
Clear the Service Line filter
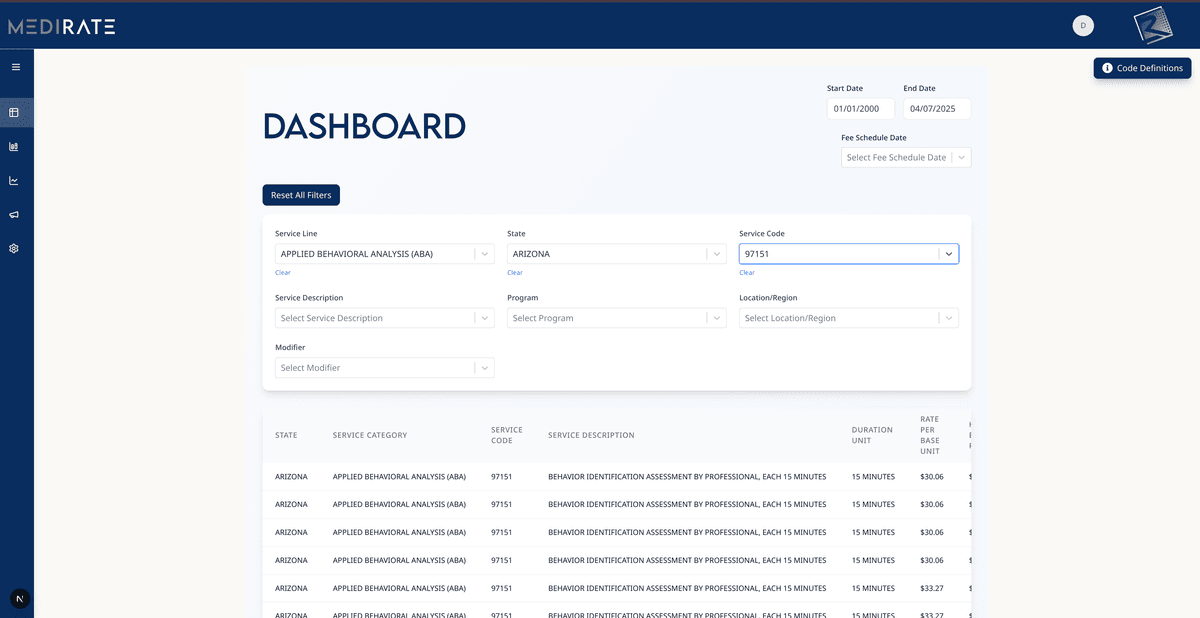coord(283,272)
